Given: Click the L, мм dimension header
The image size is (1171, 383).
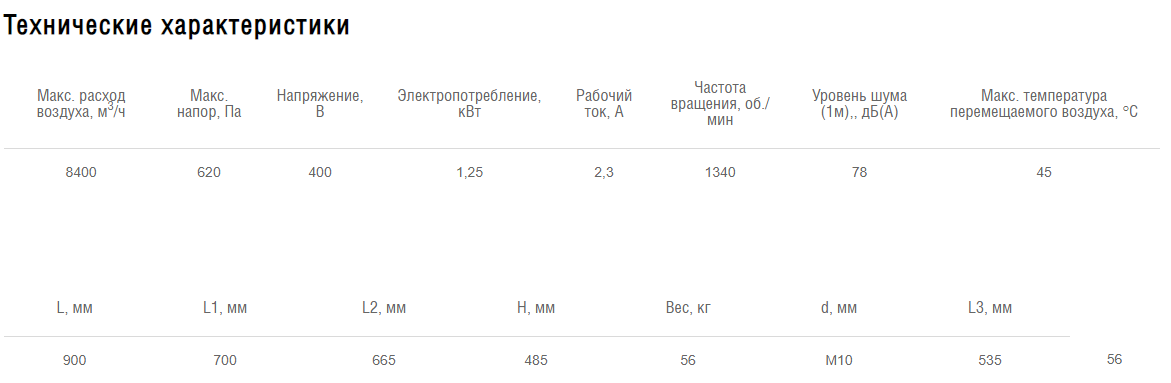Looking at the screenshot, I should tap(75, 308).
